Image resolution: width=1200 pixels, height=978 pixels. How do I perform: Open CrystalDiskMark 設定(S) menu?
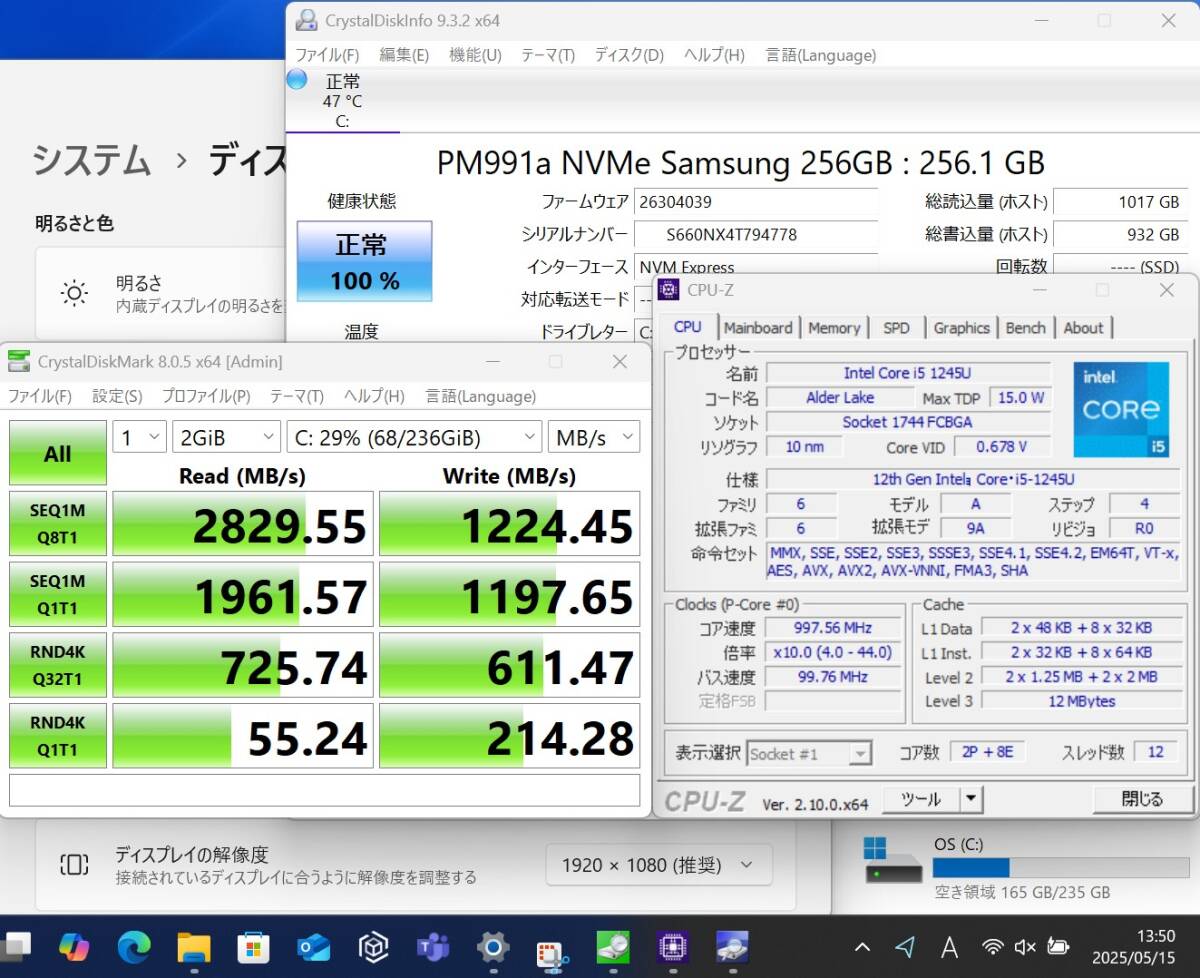(117, 396)
